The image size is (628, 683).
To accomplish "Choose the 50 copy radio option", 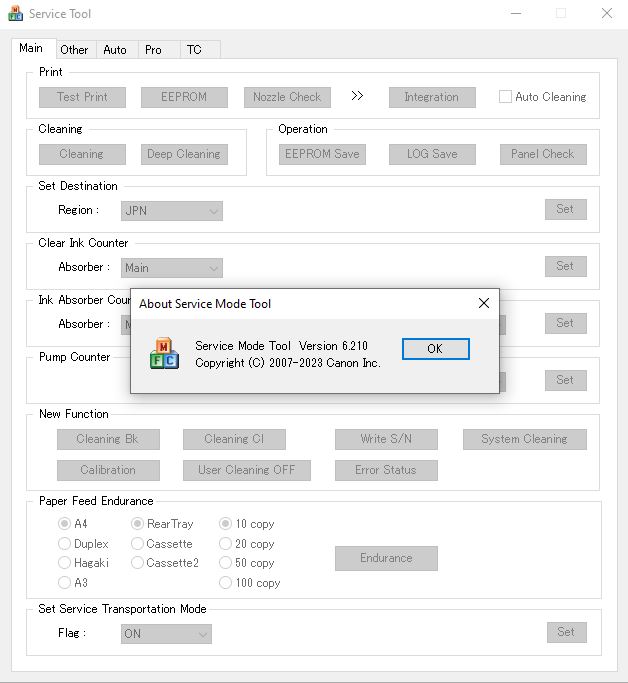I will tap(225, 563).
